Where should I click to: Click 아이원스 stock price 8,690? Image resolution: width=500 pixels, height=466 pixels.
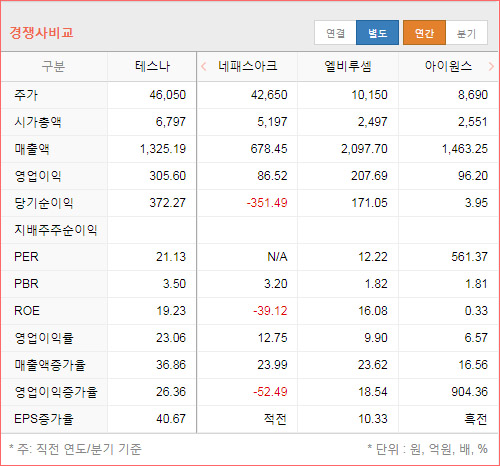[473, 95]
